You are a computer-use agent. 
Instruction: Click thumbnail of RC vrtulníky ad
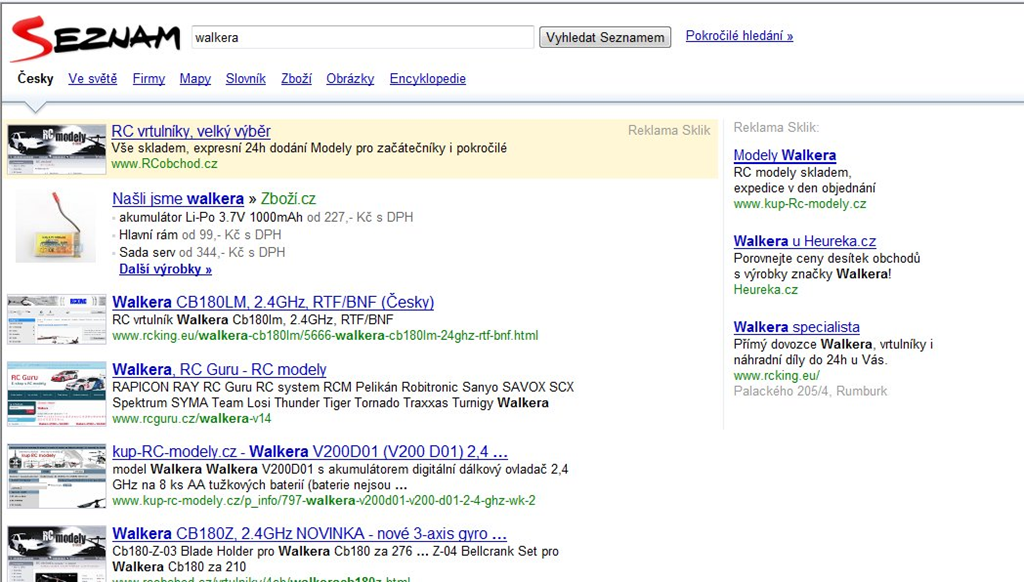click(56, 149)
